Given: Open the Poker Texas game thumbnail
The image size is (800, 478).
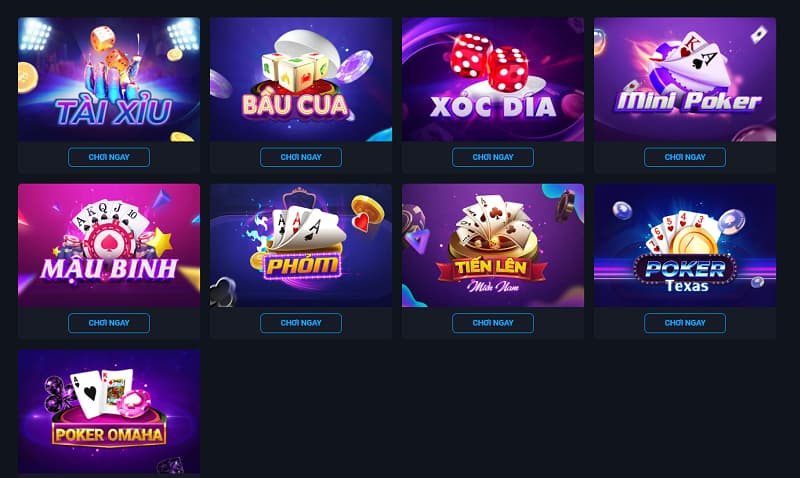Looking at the screenshot, I should [x=685, y=245].
